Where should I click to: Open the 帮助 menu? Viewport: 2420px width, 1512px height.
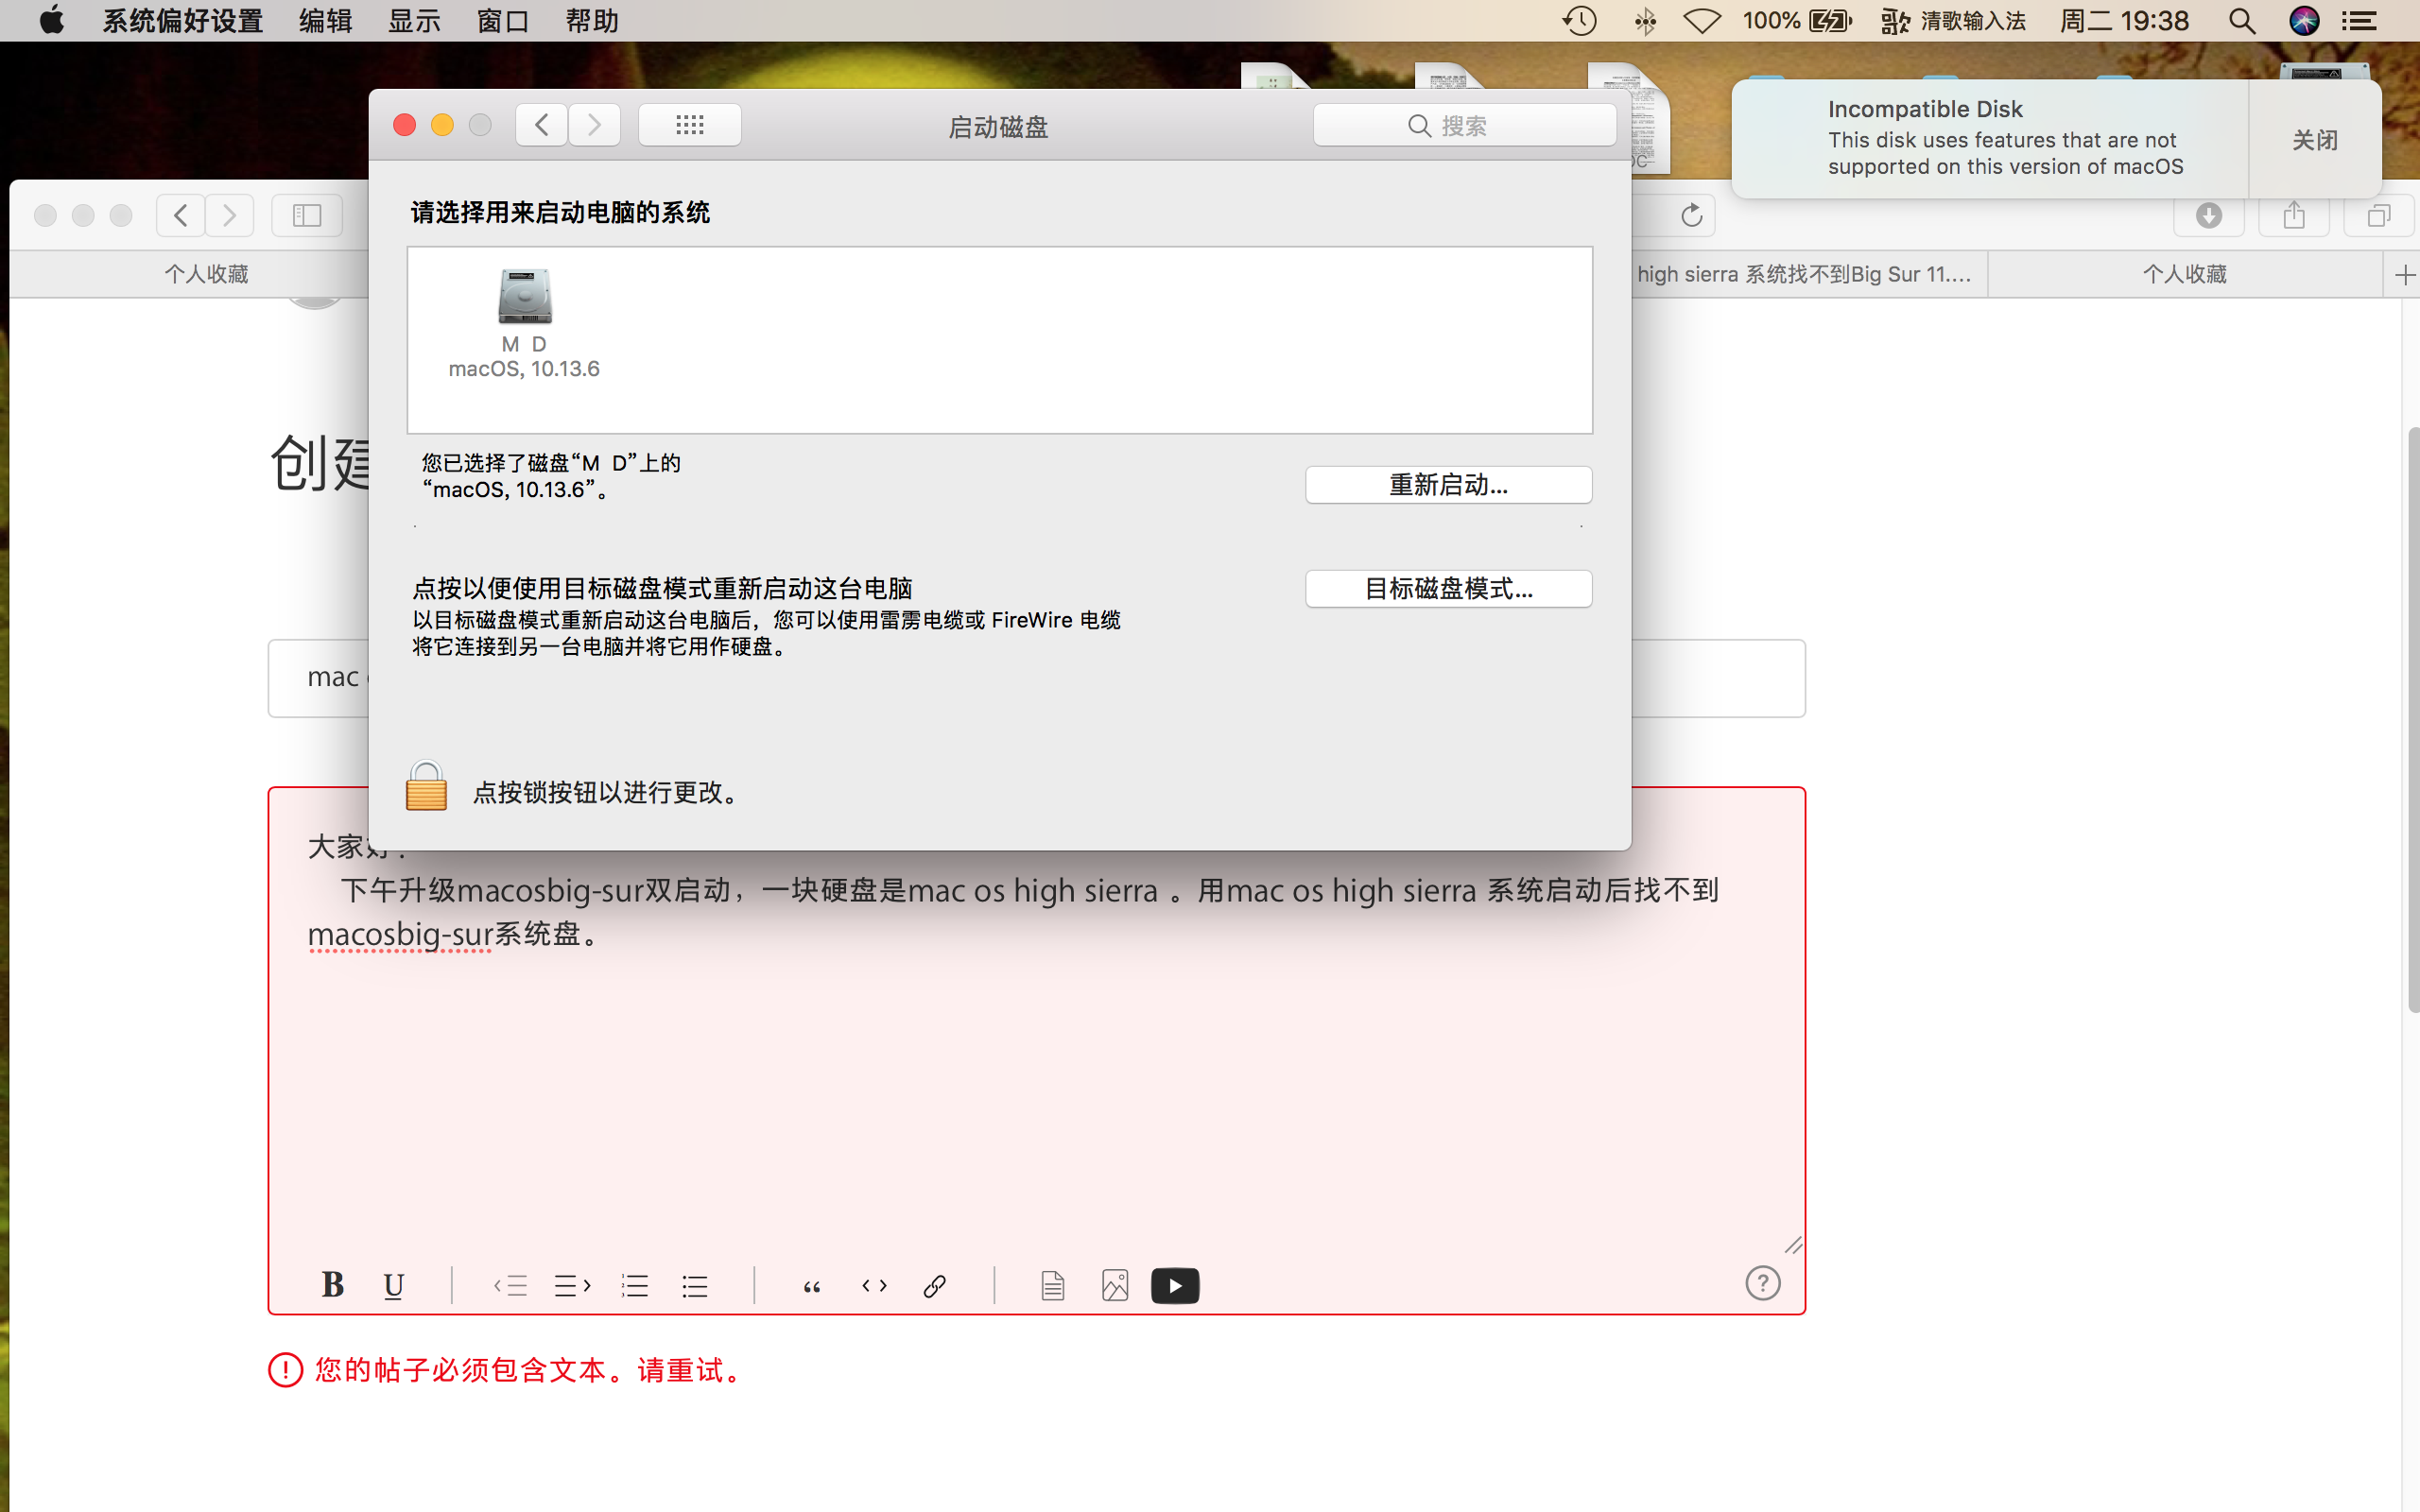point(592,21)
